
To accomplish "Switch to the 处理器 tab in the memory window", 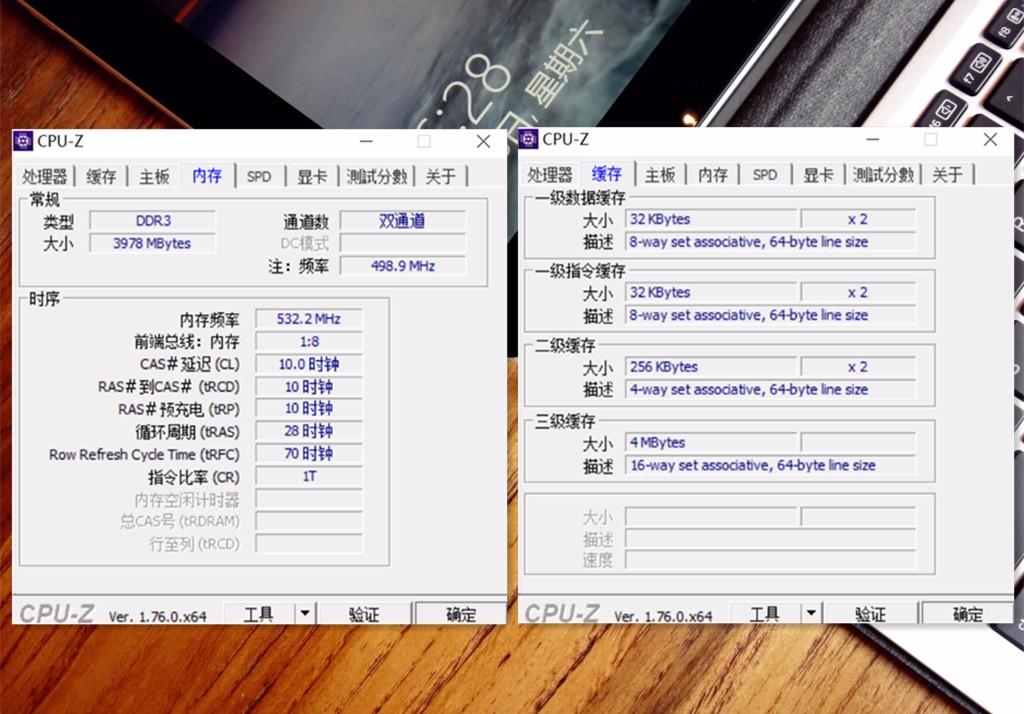I will click(x=45, y=177).
